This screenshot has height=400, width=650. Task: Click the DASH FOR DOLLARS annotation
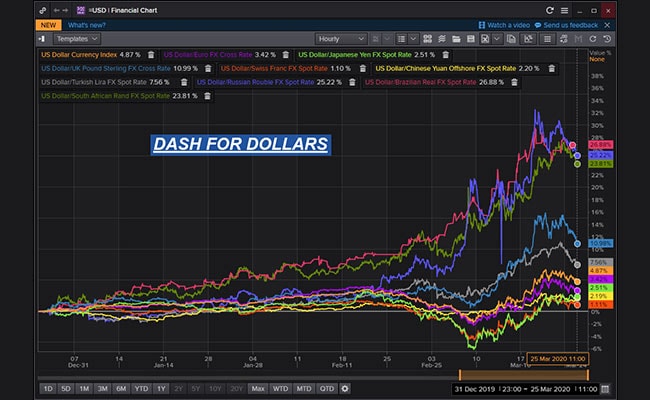click(240, 145)
